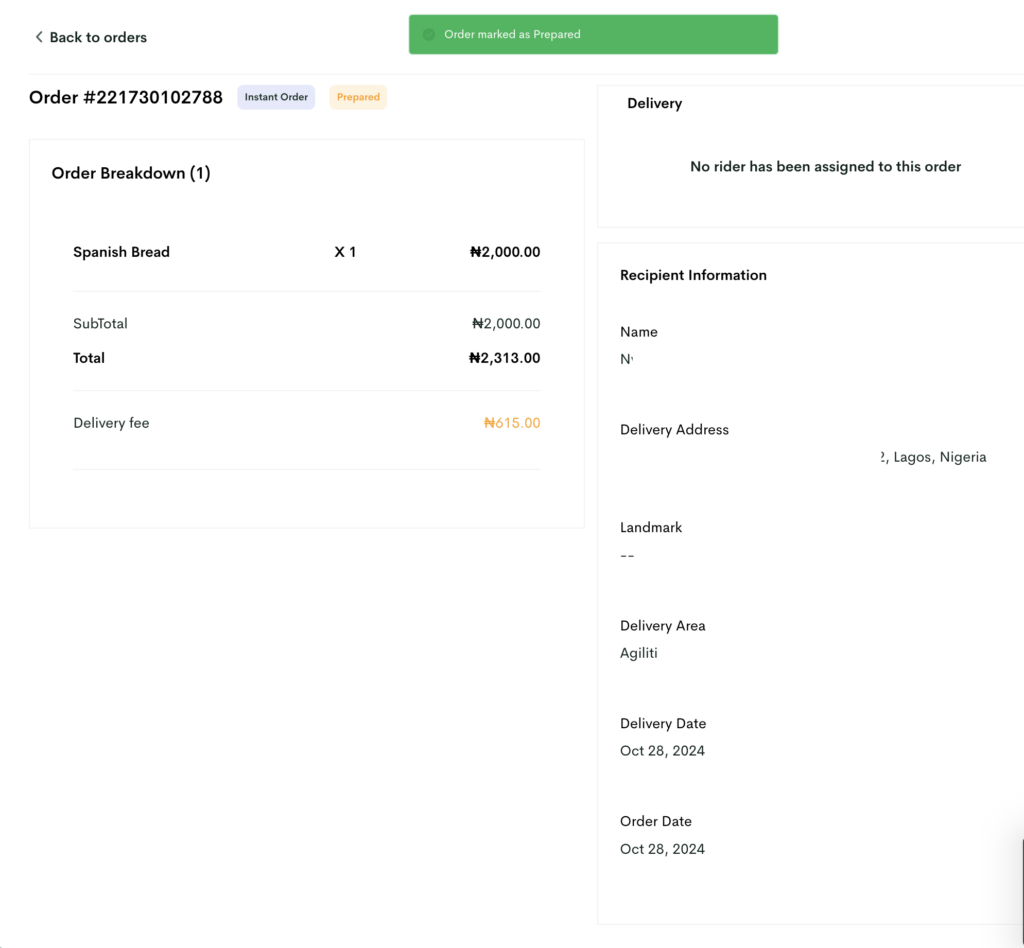Click the Landmark empty value dashes
The height and width of the screenshot is (948, 1024).
click(x=627, y=556)
